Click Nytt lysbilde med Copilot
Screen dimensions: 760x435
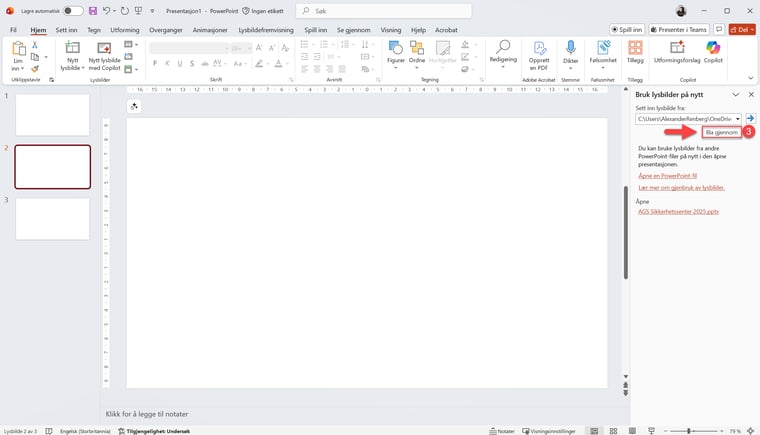coord(104,56)
